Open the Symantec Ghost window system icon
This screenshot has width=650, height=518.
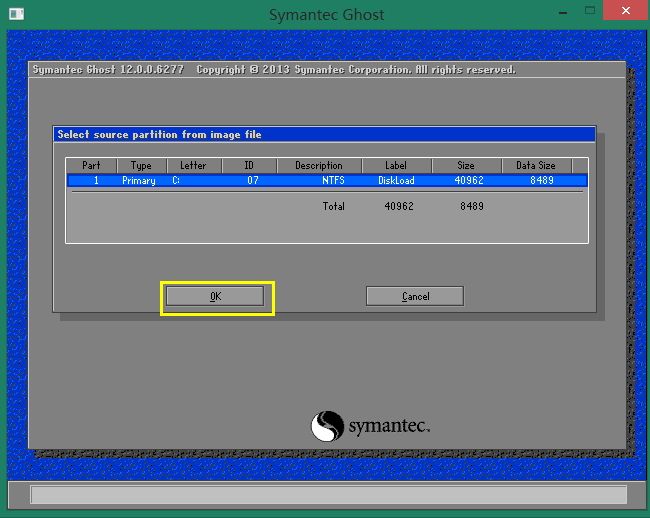click(x=16, y=14)
